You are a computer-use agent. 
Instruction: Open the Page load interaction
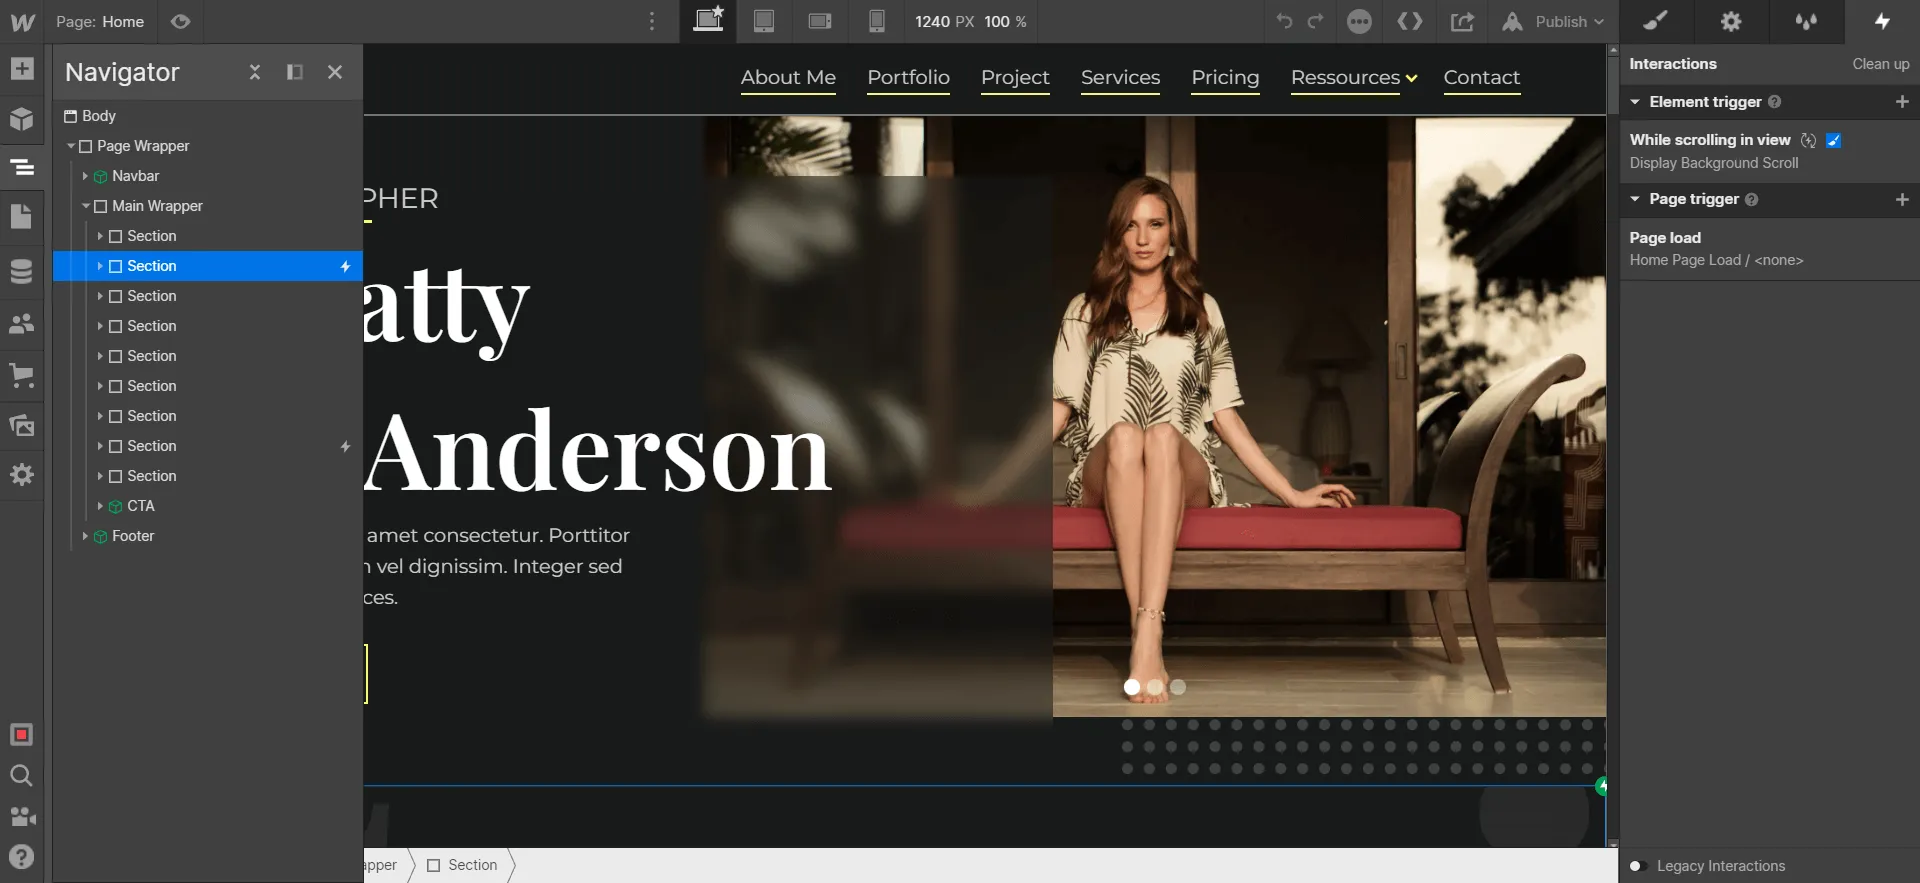(x=1768, y=248)
